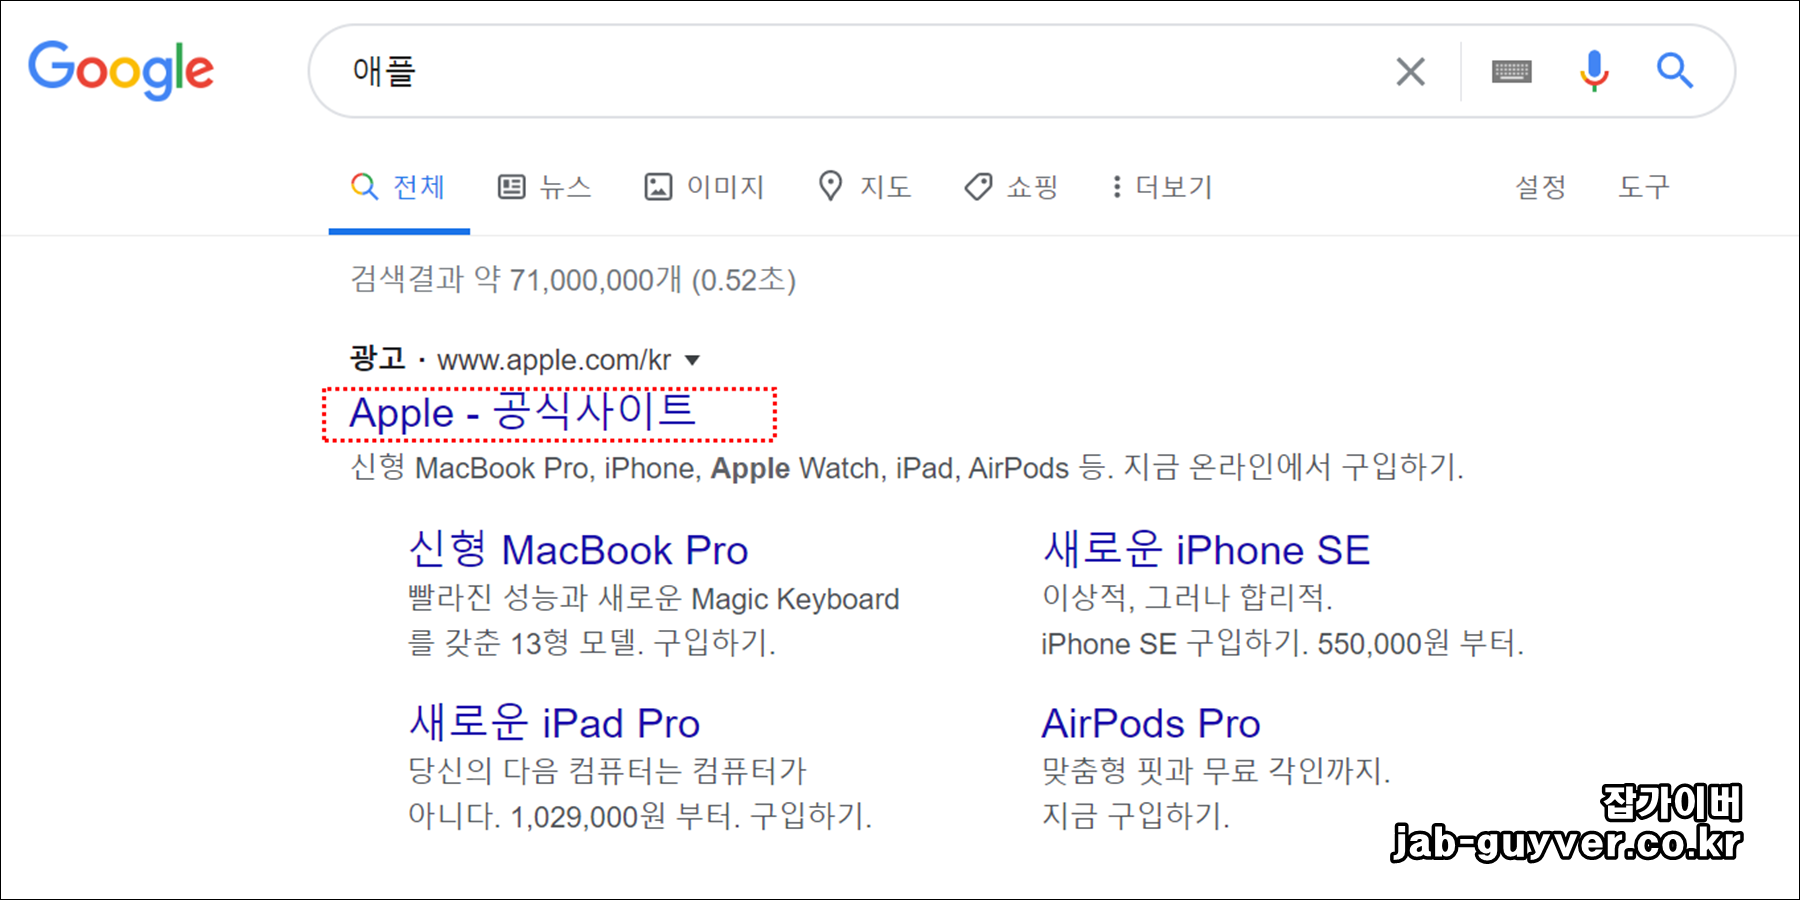Viewport: 1800px width, 900px height.
Task: Start voice search with the microphone icon
Action: tap(1594, 71)
